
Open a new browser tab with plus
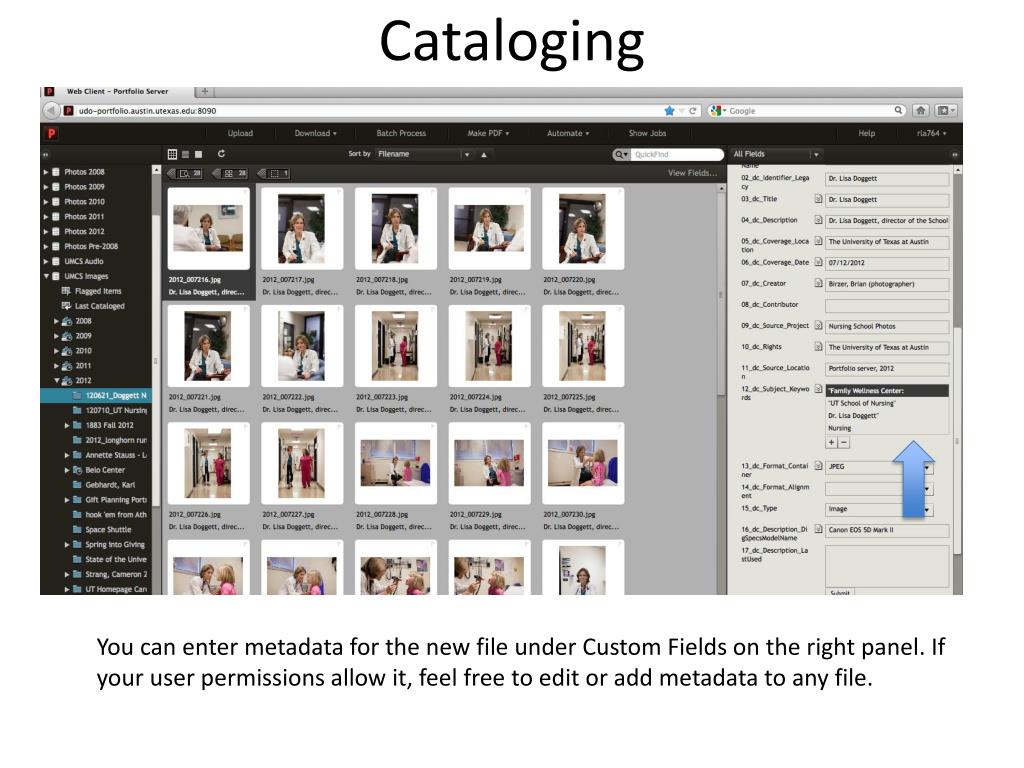coord(204,91)
